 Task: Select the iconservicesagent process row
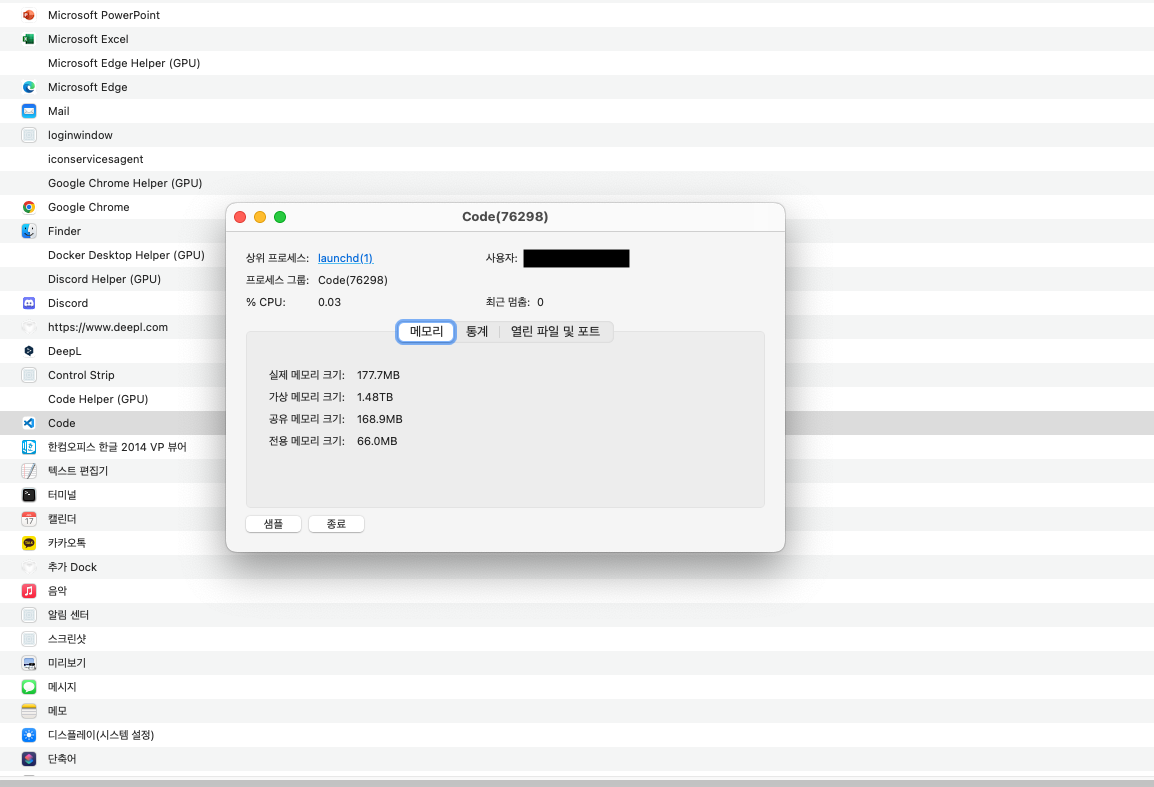pyautogui.click(x=577, y=159)
